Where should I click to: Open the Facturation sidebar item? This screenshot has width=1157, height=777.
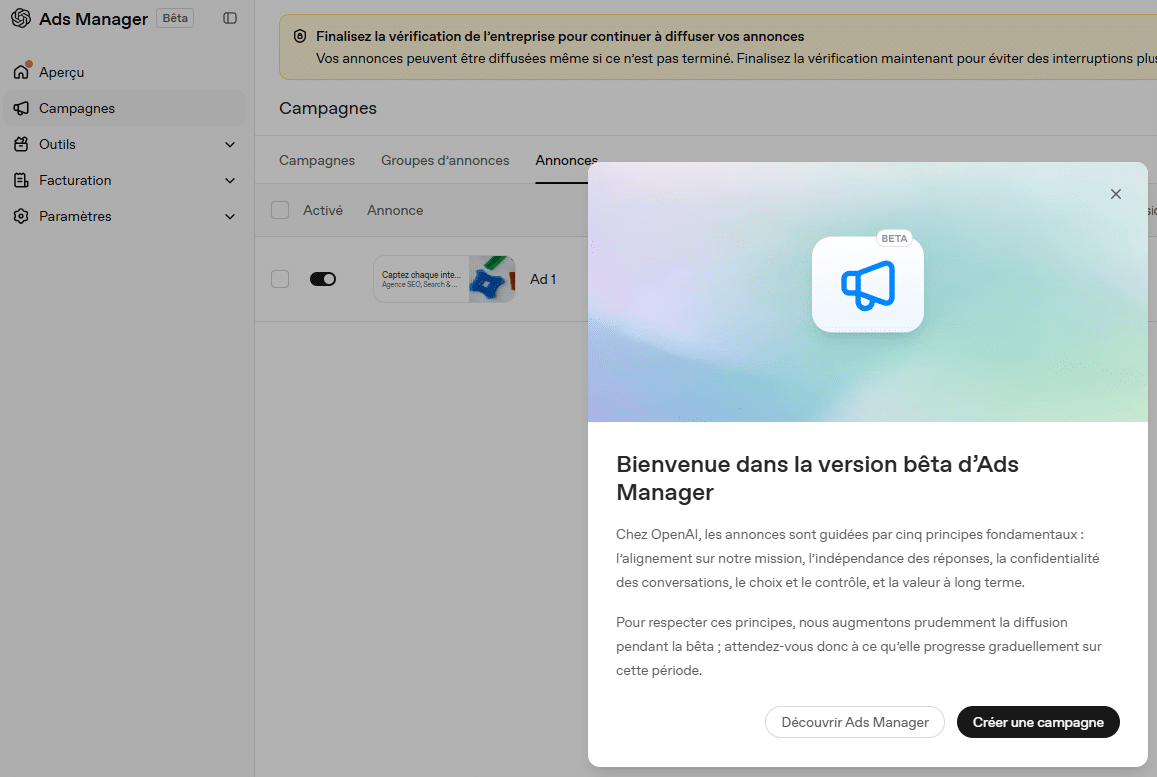pos(125,181)
